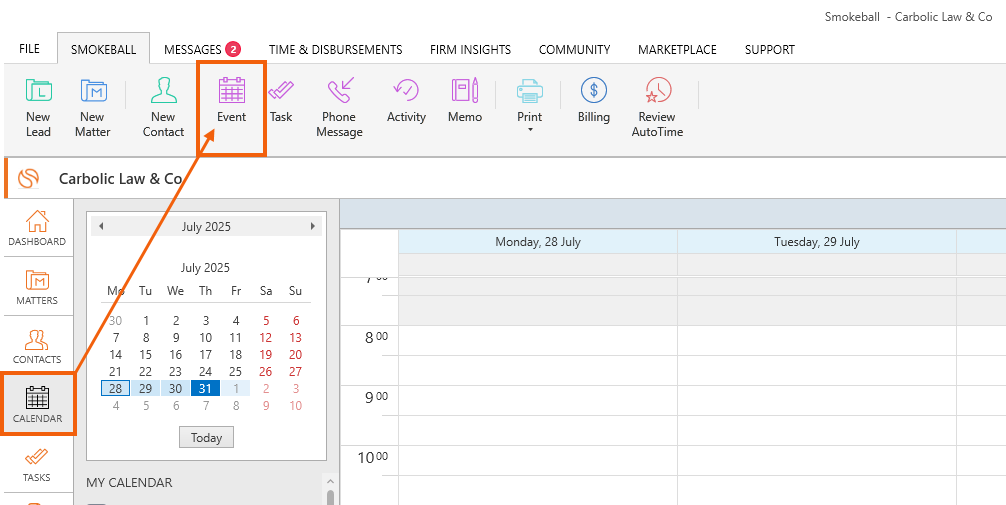Viewport: 1006px width, 505px height.
Task: Open the COMMUNITY tab
Action: [574, 49]
